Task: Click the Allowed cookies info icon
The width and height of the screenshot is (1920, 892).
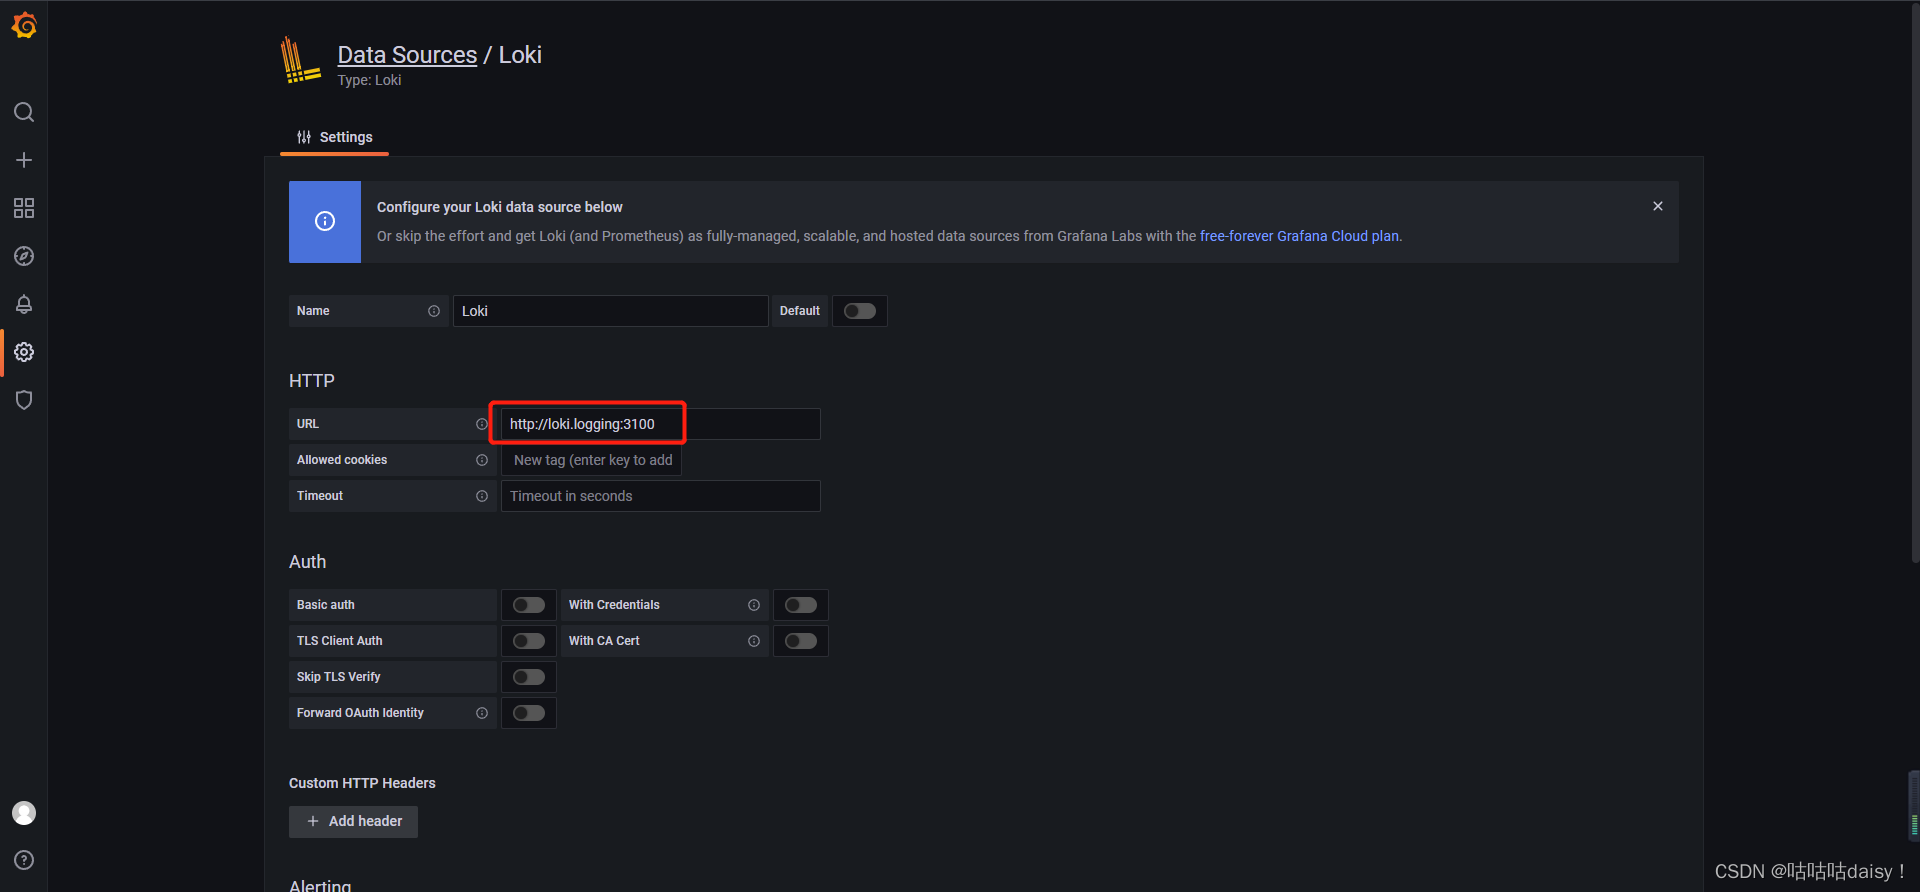Action: [482, 460]
